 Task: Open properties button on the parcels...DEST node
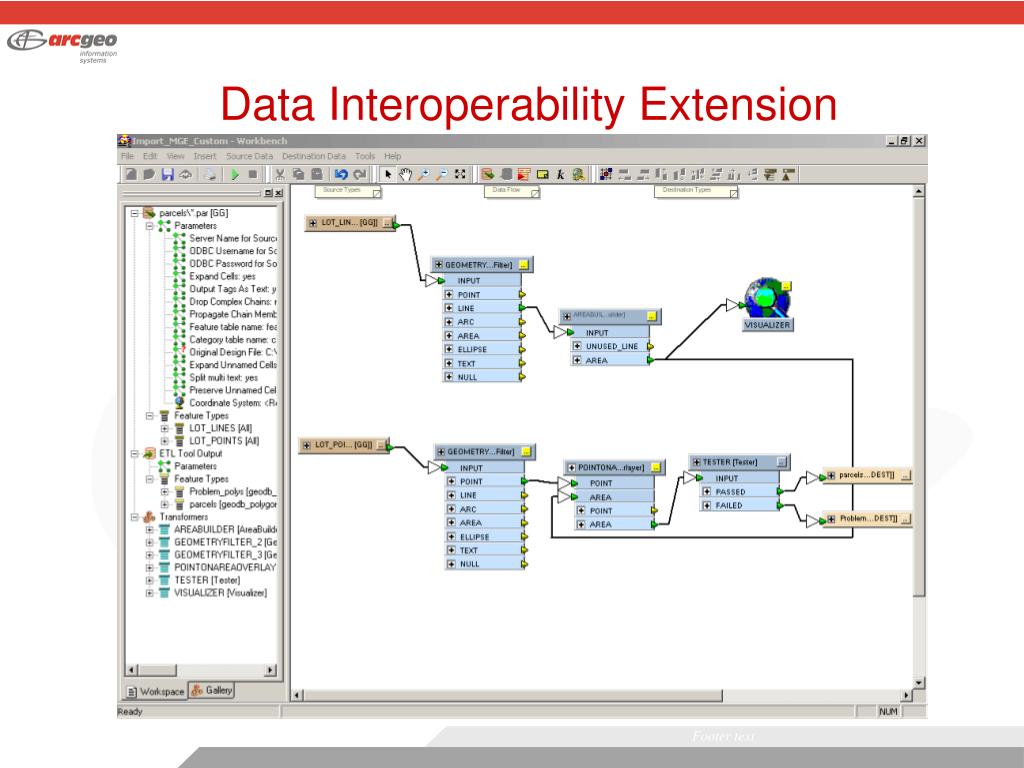[x=905, y=475]
